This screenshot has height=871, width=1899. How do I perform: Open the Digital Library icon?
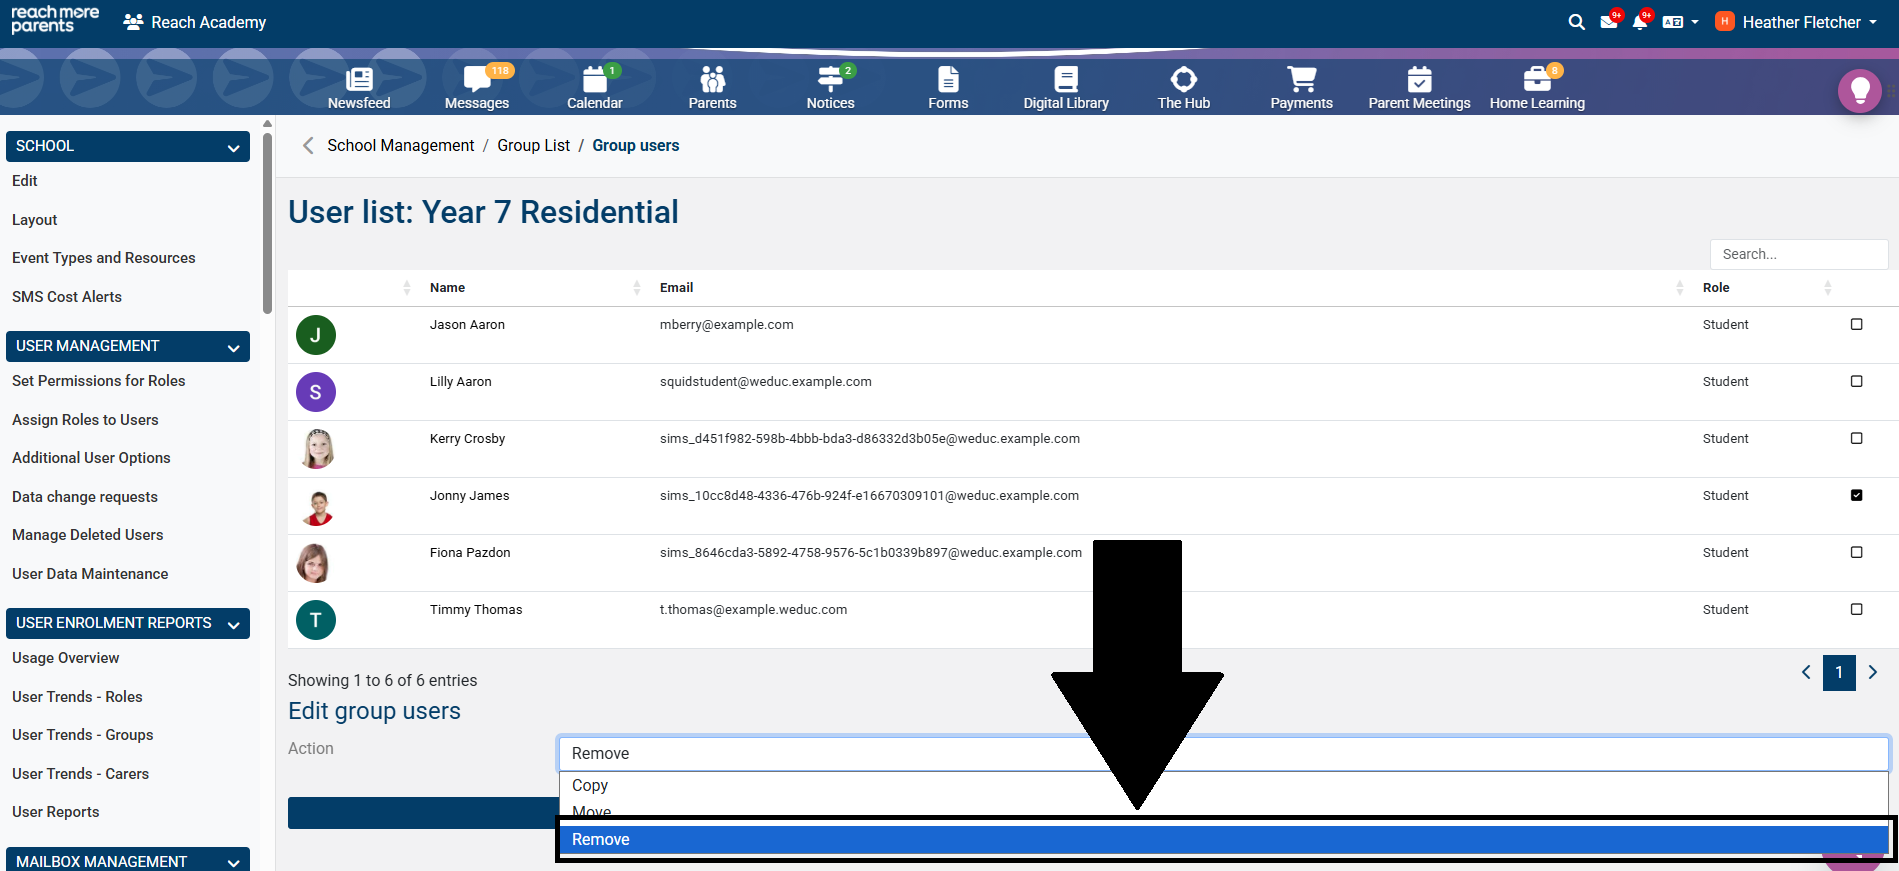[1066, 80]
